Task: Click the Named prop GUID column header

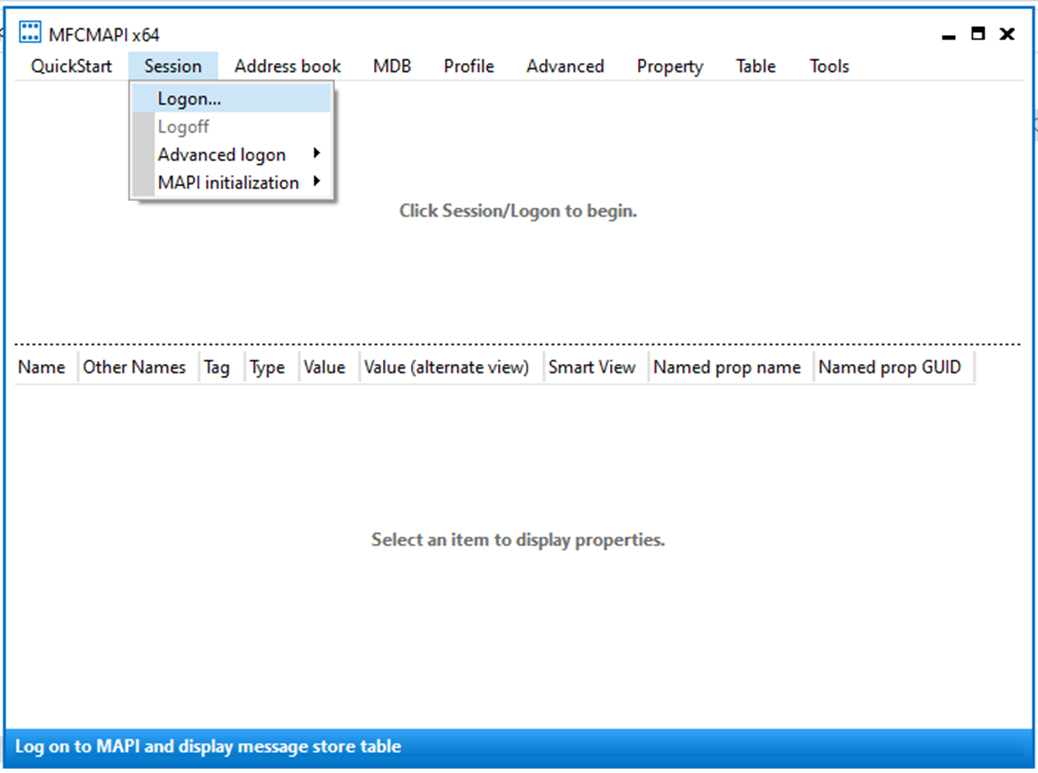Action: (x=893, y=367)
